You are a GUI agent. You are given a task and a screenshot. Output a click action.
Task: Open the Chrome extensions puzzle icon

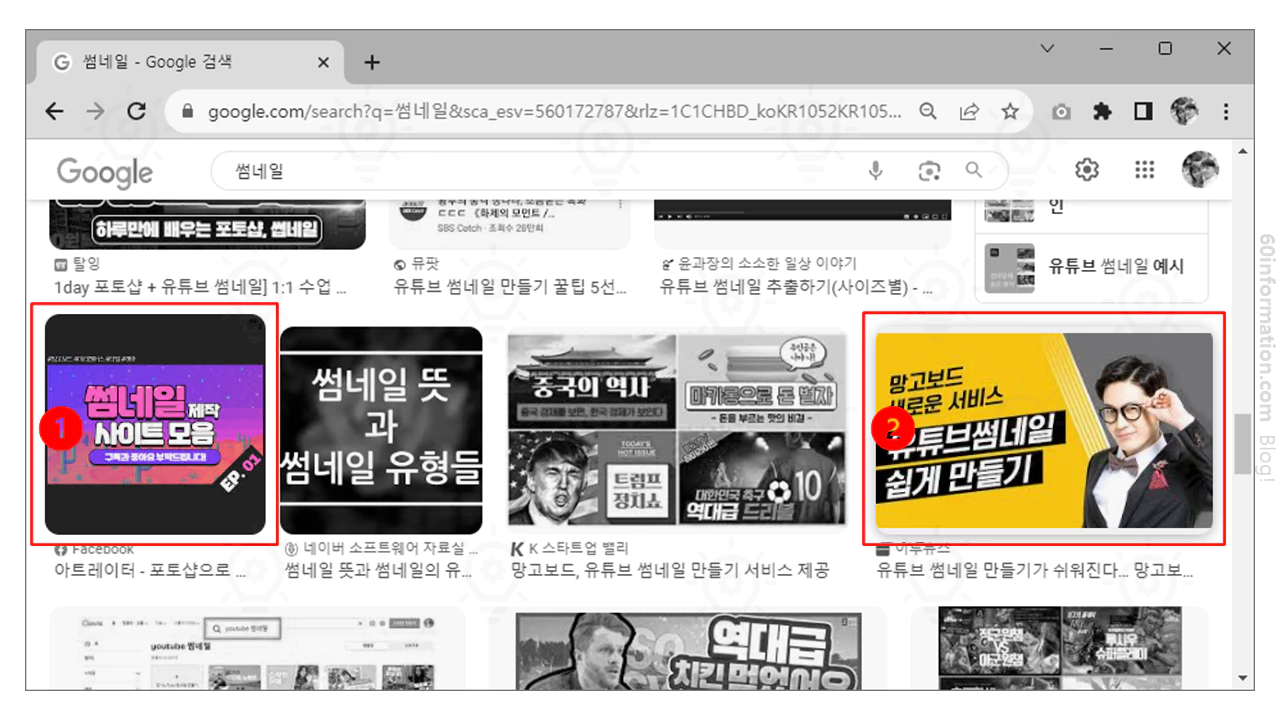(1101, 111)
